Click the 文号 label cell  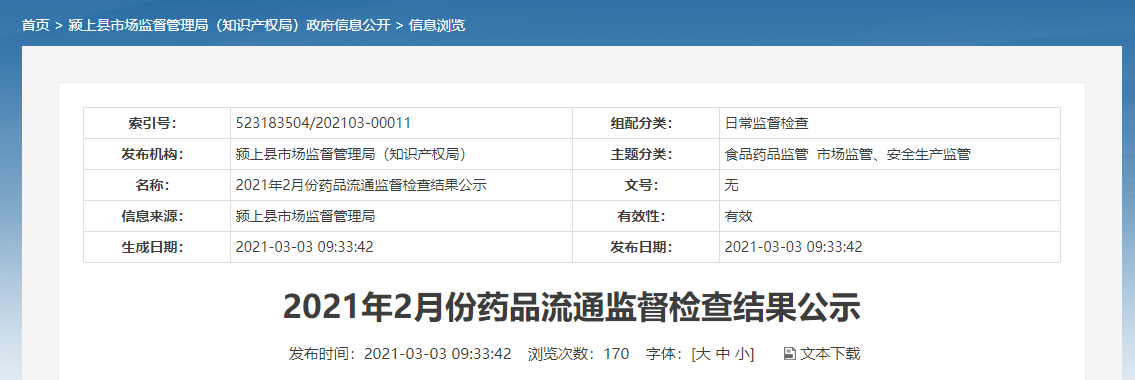pyautogui.click(x=646, y=185)
